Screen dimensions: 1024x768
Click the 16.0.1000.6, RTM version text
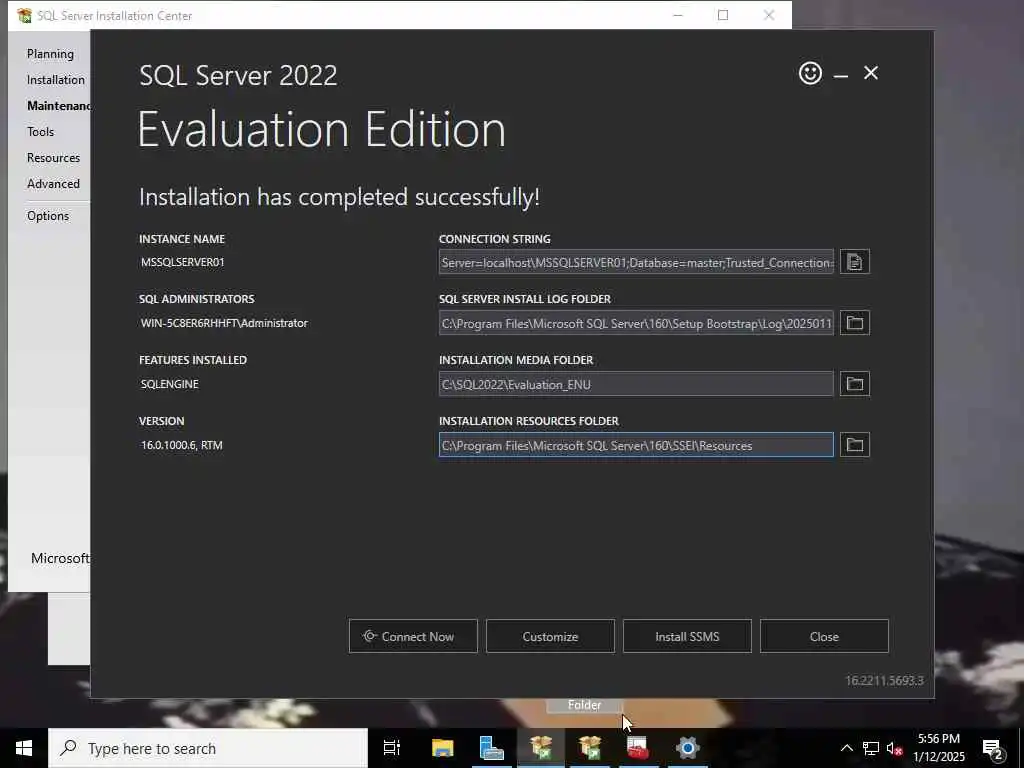pos(182,445)
